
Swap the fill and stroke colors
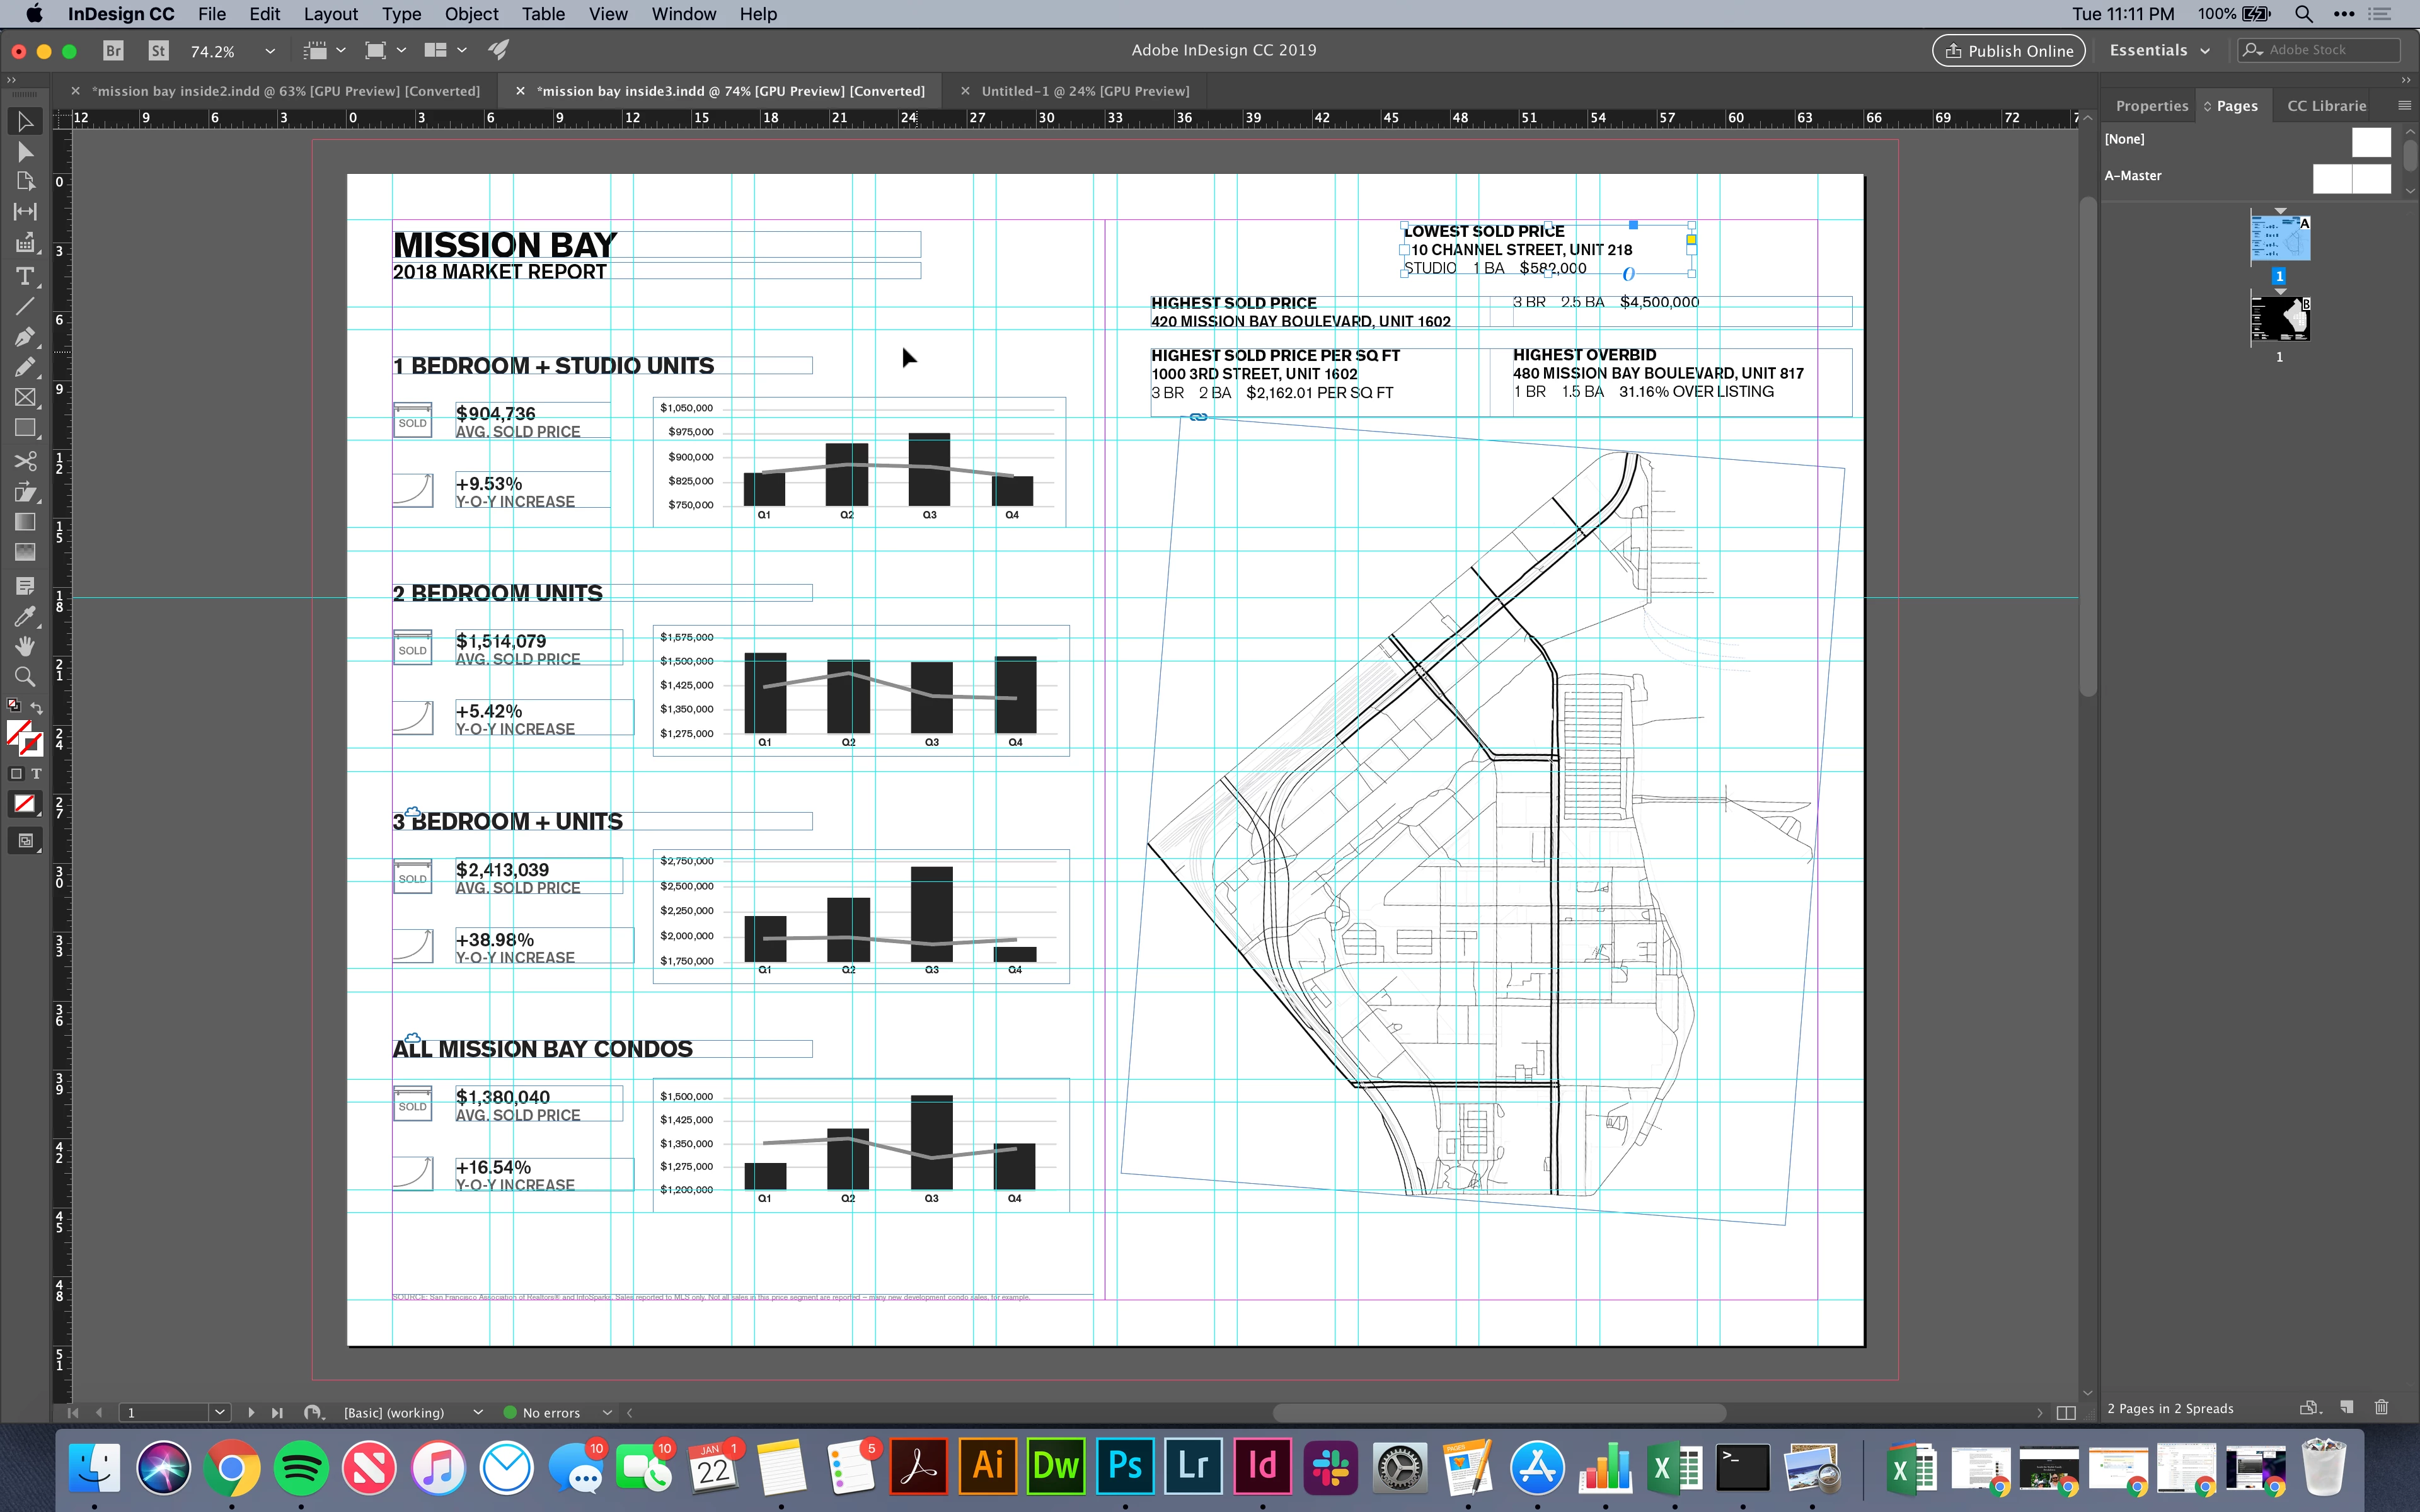(x=37, y=707)
